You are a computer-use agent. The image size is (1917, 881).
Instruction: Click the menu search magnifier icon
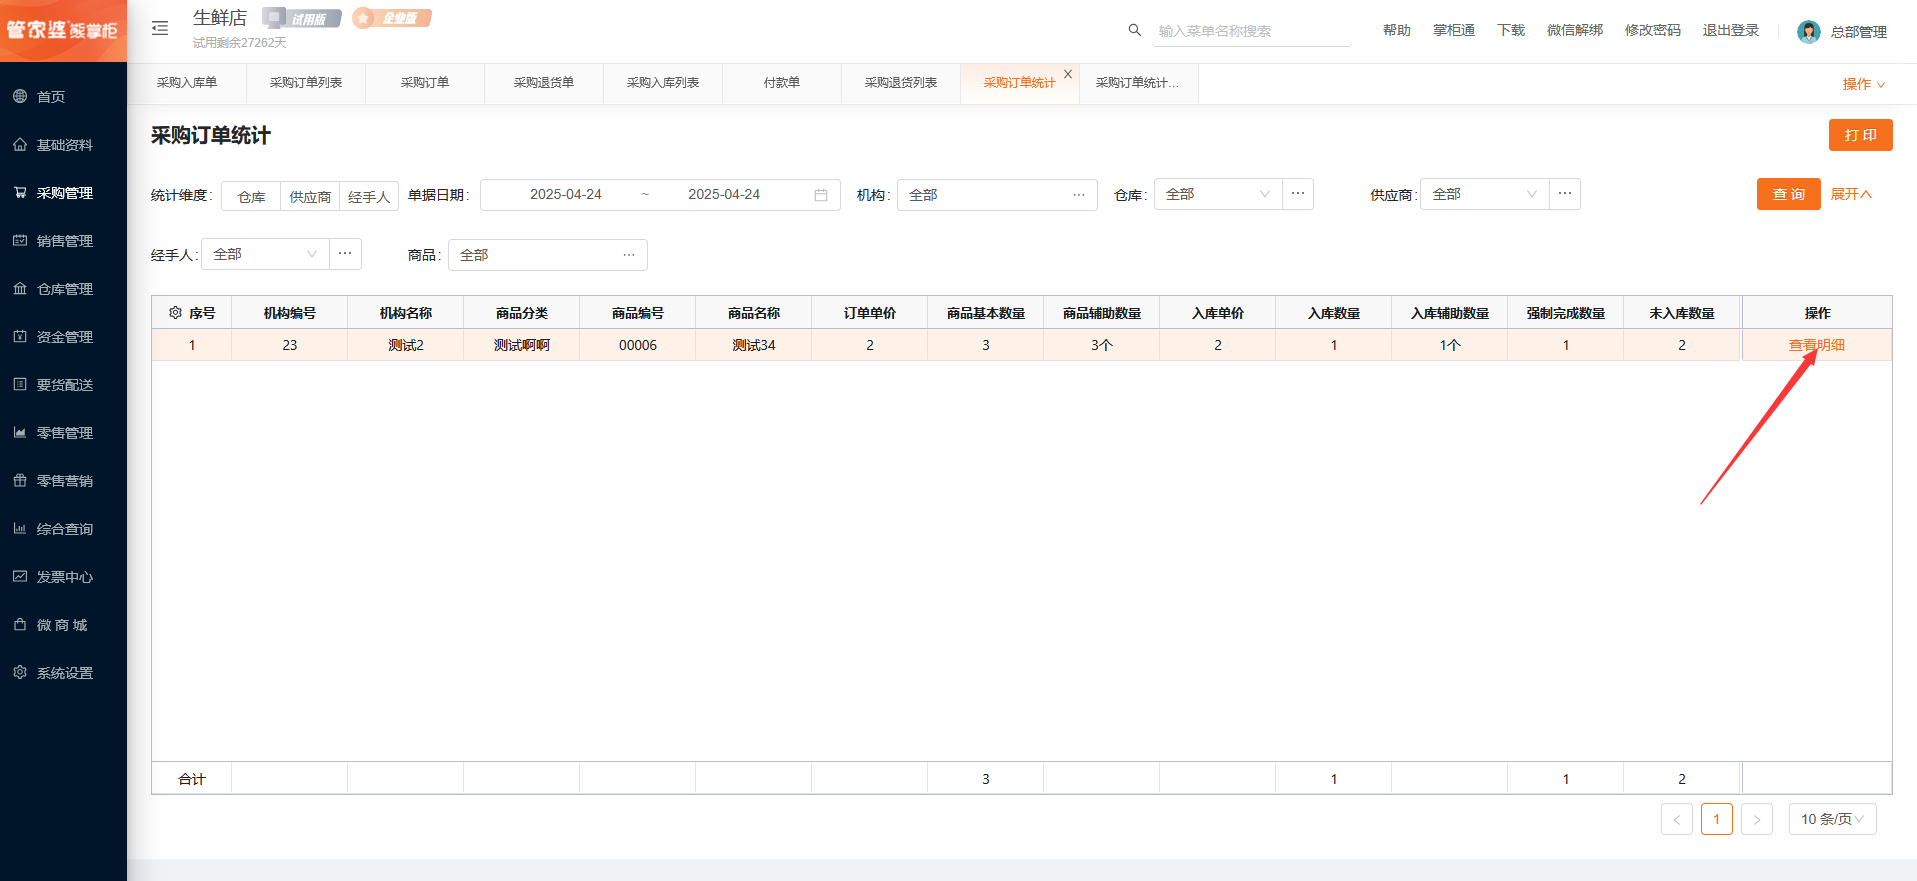pyautogui.click(x=1135, y=30)
